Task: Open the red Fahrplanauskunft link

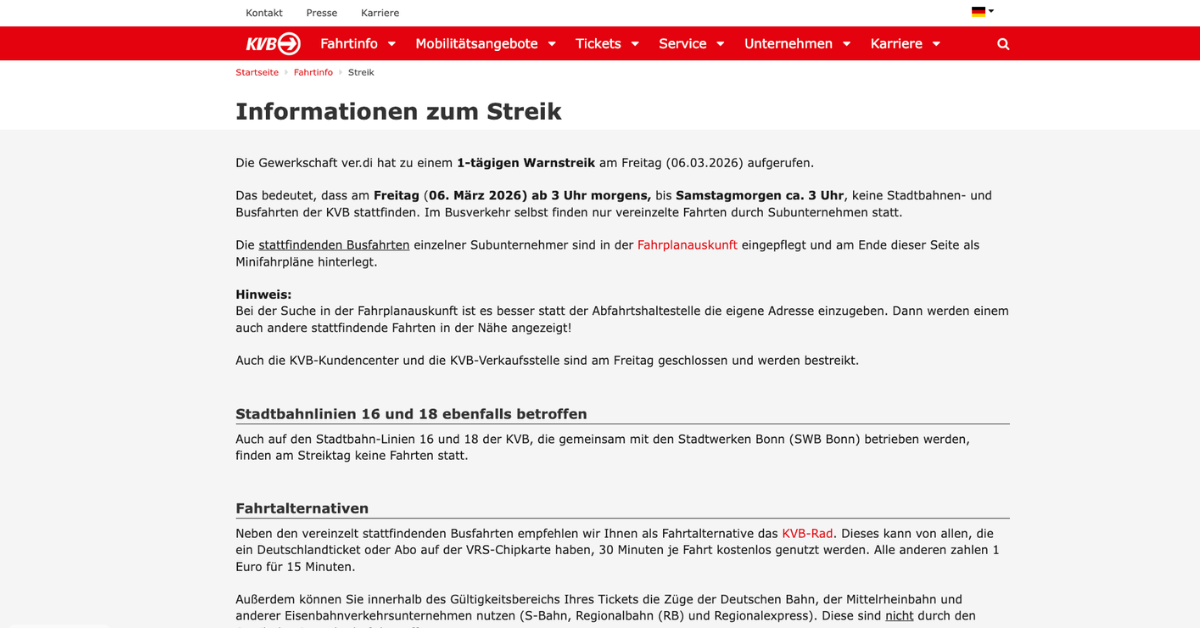Action: tap(687, 245)
